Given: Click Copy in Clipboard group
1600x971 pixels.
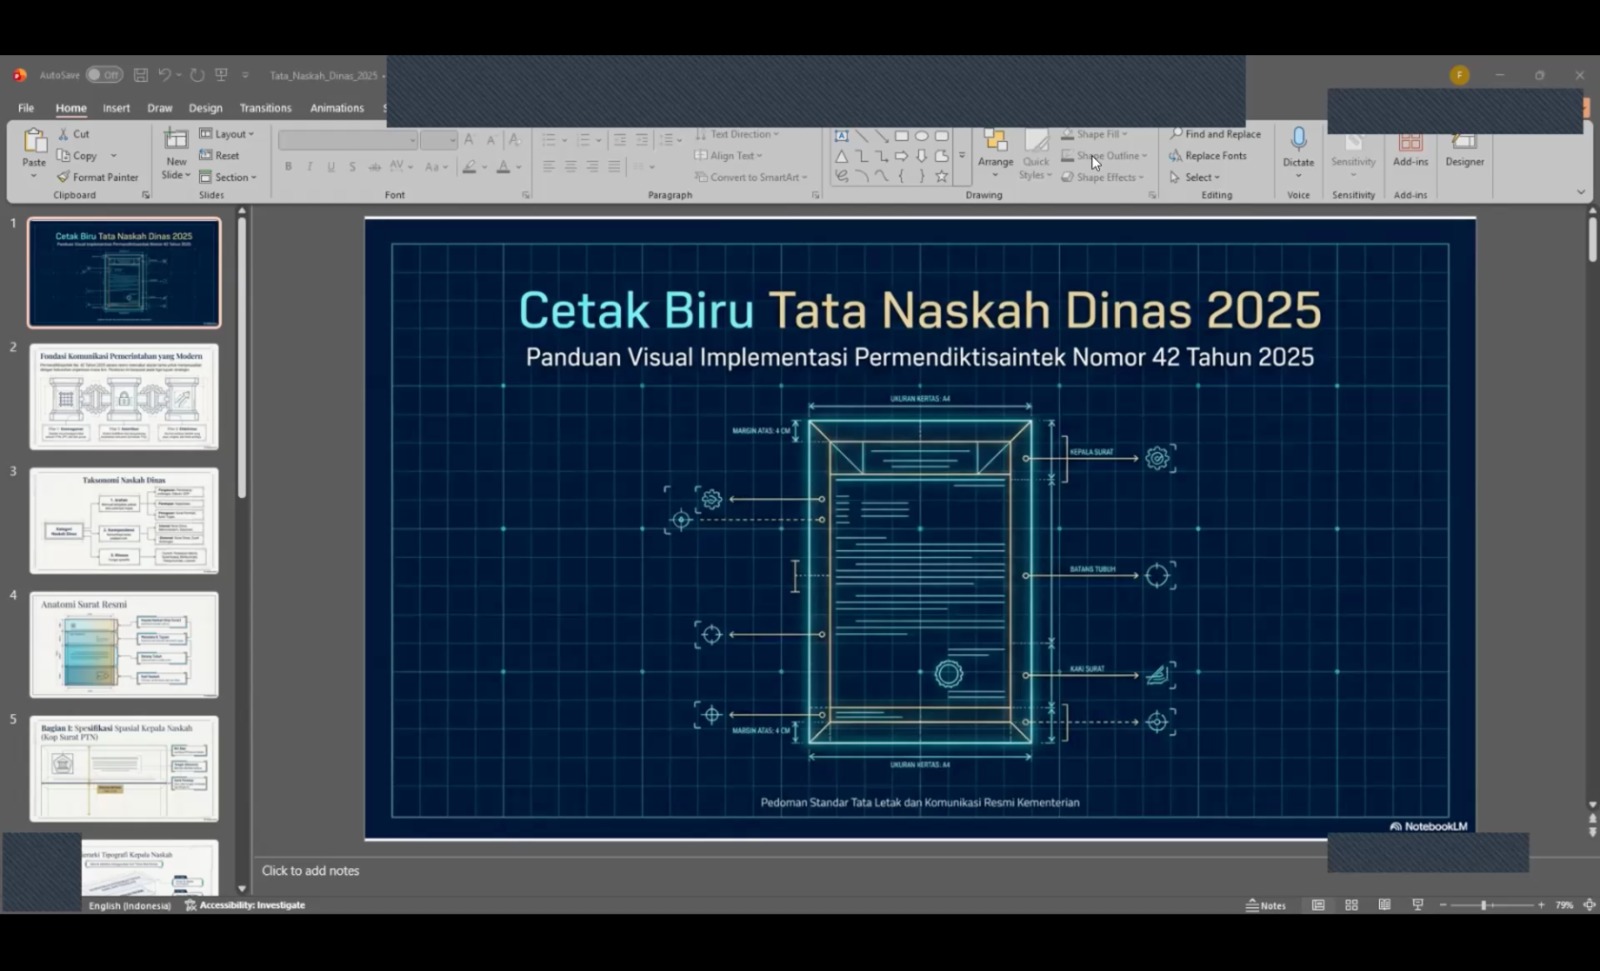Looking at the screenshot, I should point(77,156).
